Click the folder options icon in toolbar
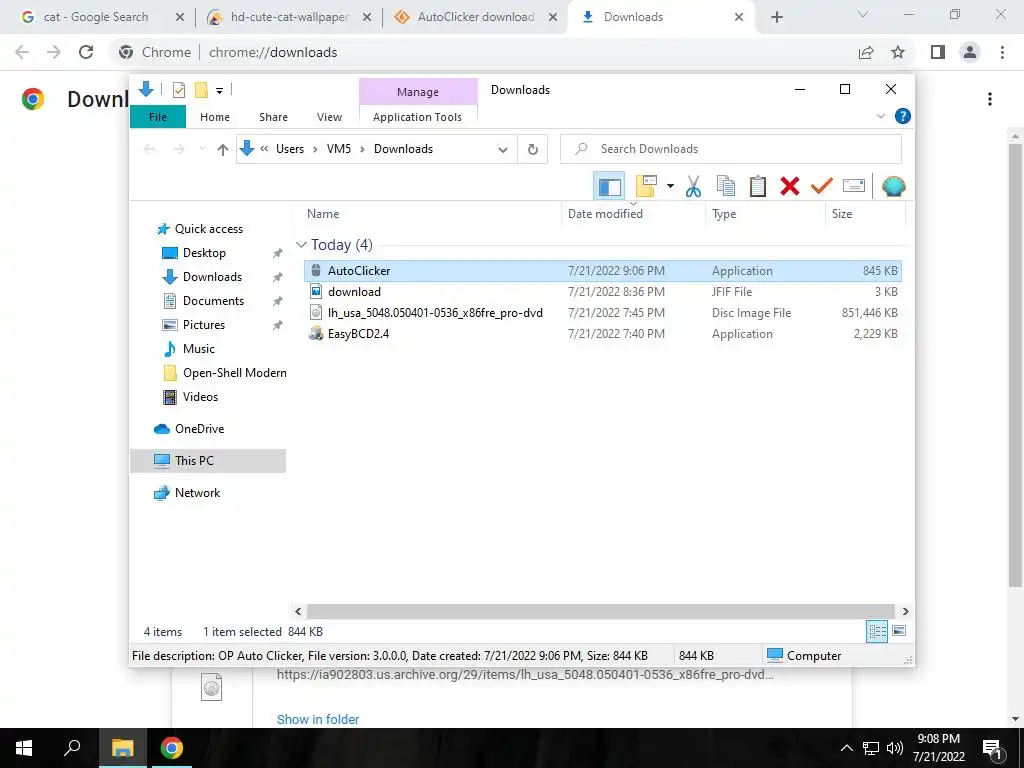The height and width of the screenshot is (768, 1024). 646,187
